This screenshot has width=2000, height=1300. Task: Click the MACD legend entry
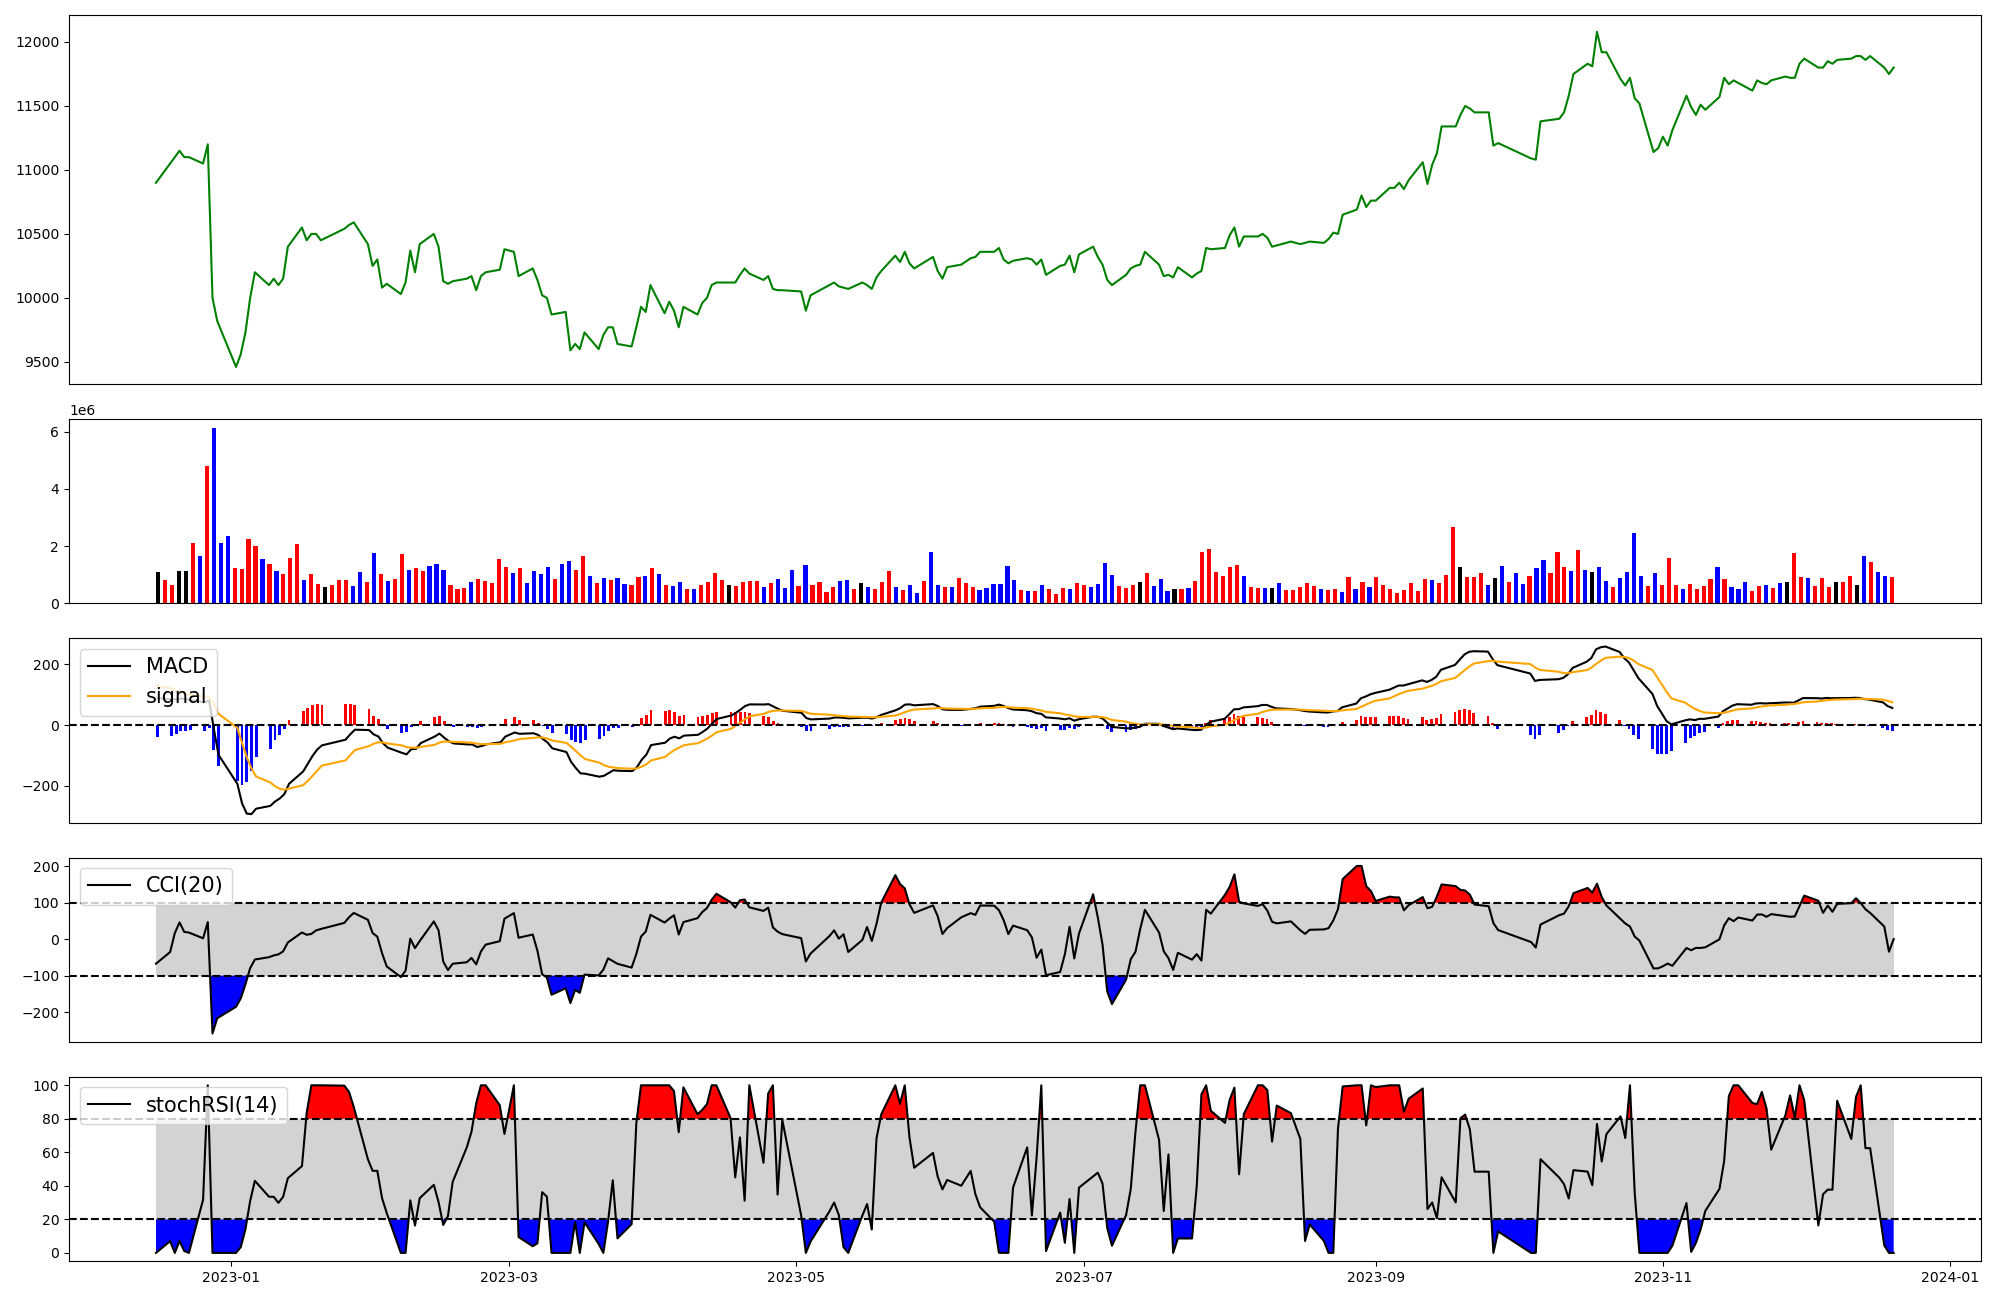(x=176, y=666)
